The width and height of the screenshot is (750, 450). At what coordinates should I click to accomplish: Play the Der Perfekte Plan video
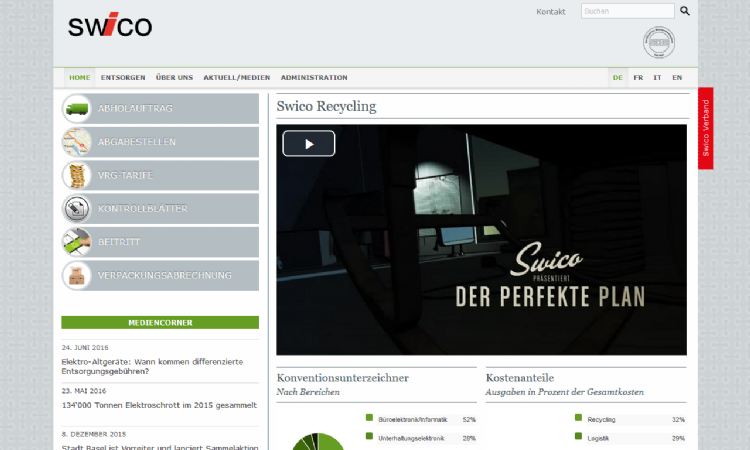[x=308, y=143]
